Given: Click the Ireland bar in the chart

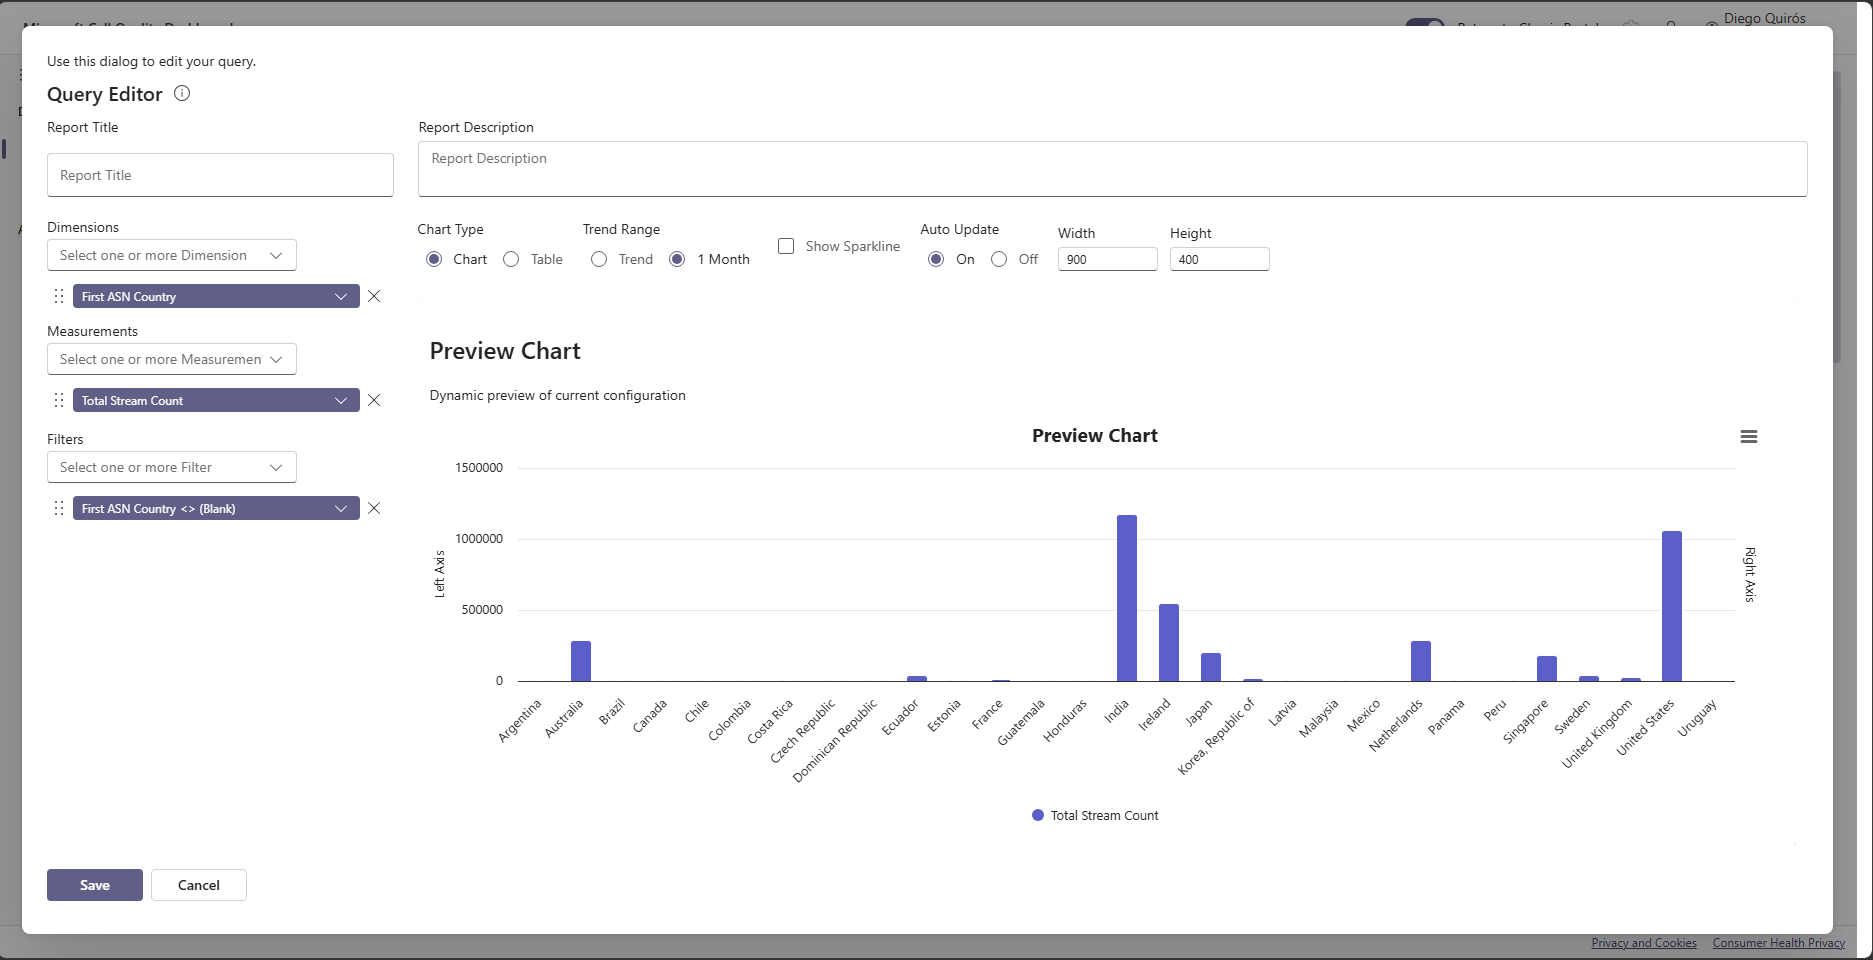Looking at the screenshot, I should click(x=1169, y=643).
